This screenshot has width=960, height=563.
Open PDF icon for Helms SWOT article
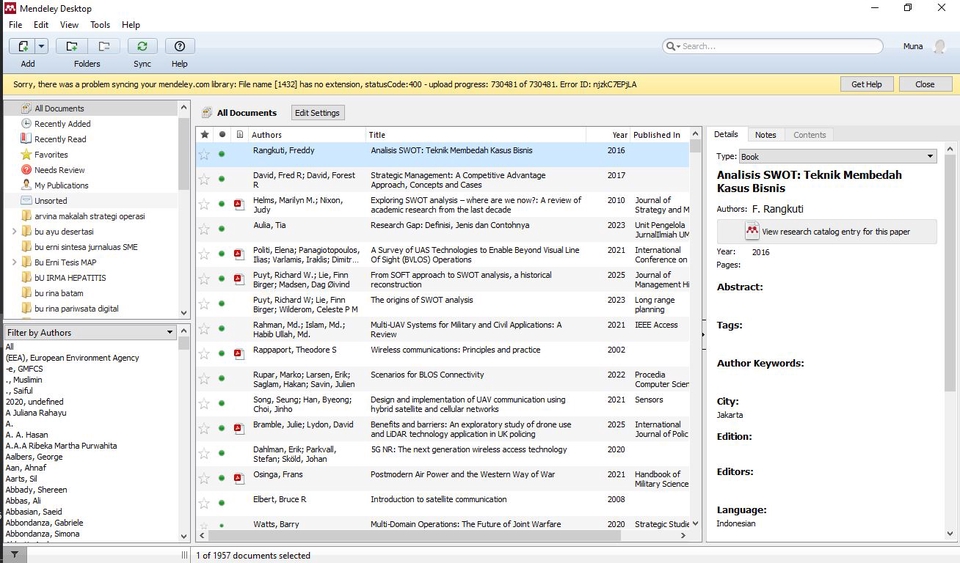(x=239, y=204)
